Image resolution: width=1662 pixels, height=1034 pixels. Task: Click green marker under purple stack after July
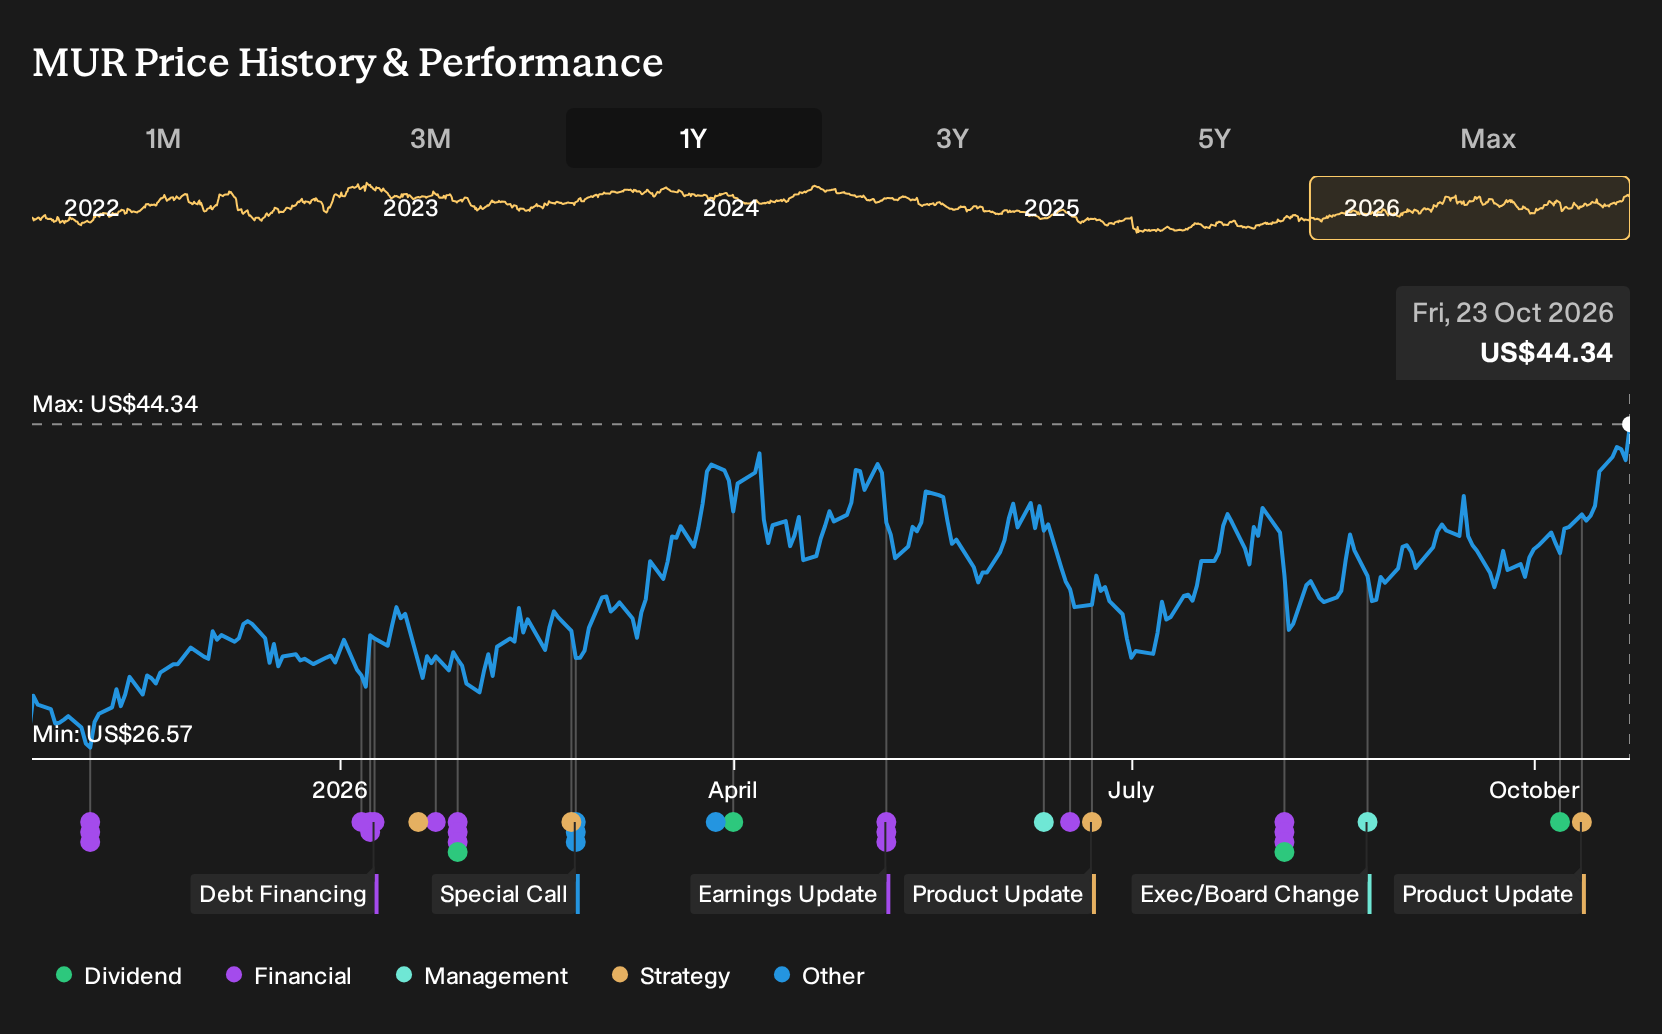pyautogui.click(x=1285, y=852)
